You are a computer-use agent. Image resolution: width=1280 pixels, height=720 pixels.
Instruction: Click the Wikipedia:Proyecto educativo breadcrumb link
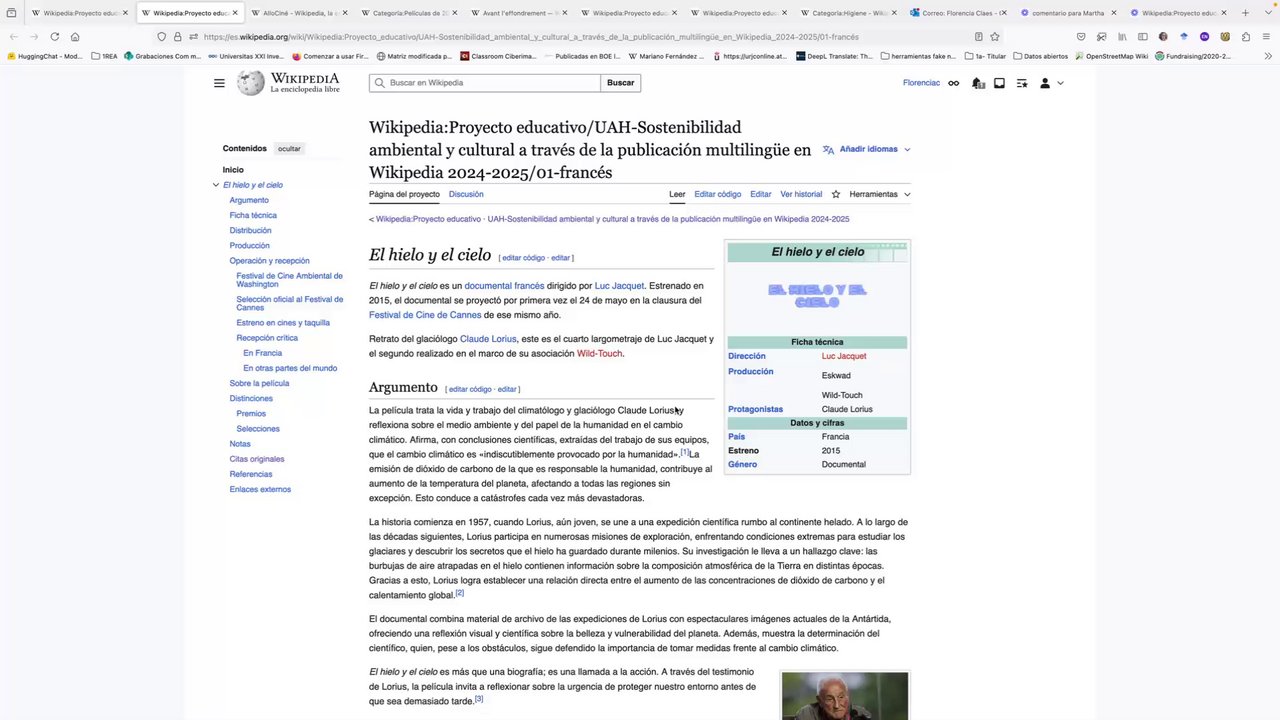[428, 219]
